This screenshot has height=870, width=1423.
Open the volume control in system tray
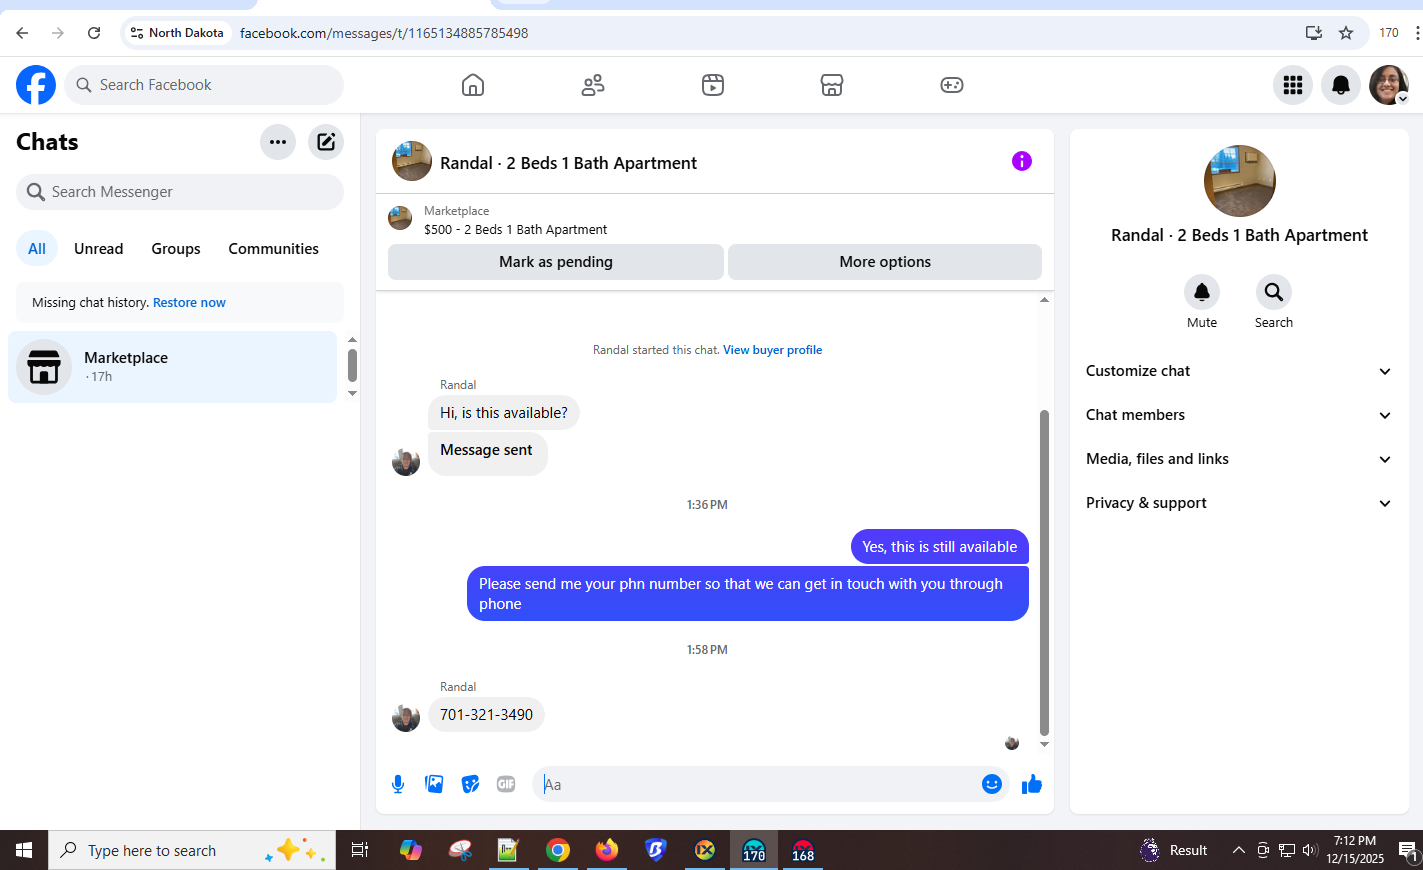point(1310,850)
